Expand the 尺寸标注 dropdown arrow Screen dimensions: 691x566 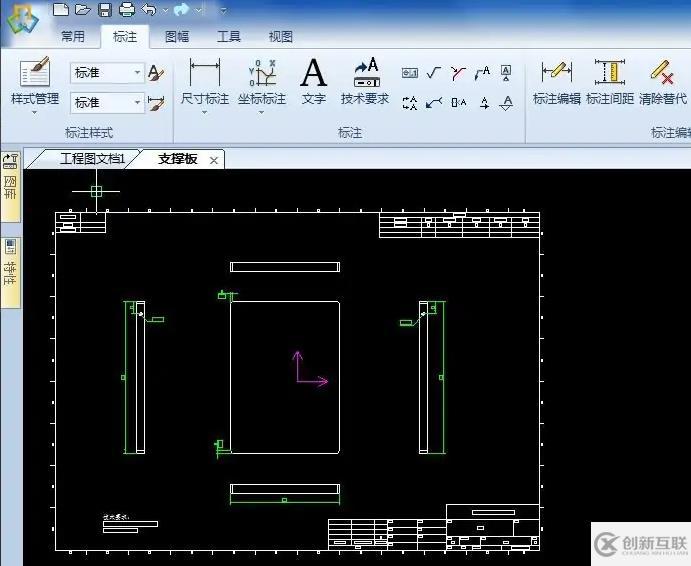pos(204,113)
